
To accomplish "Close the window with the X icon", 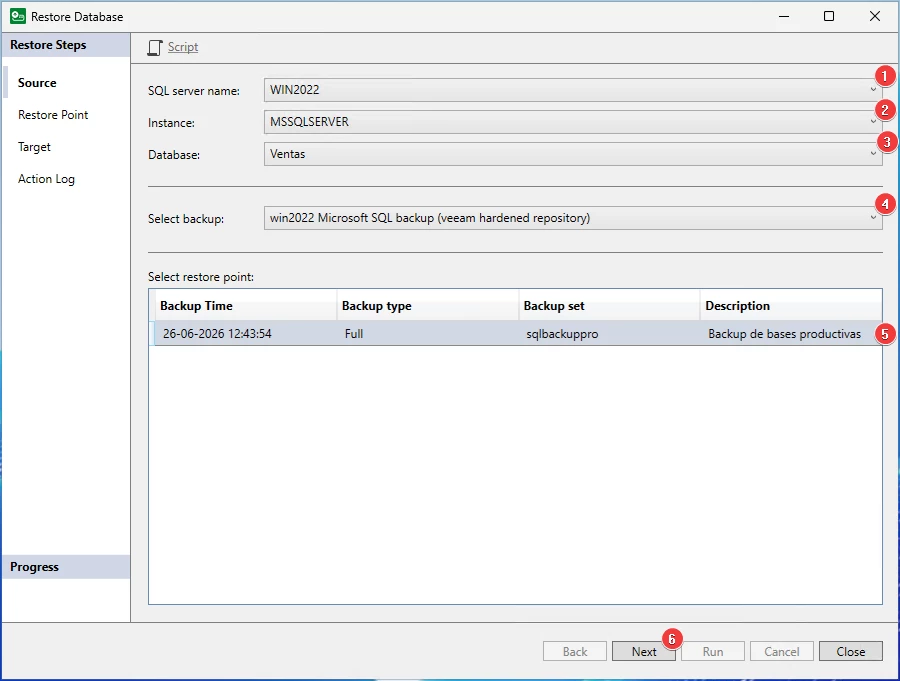I will (874, 16).
